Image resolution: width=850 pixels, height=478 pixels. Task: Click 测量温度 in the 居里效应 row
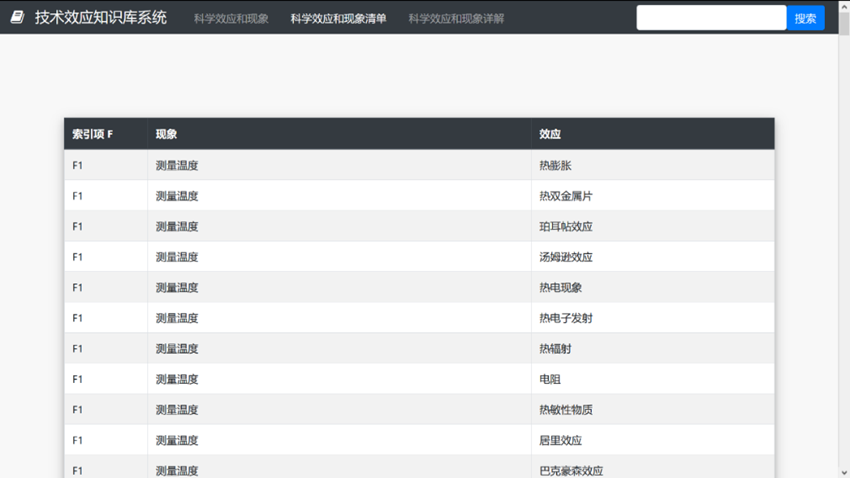pyautogui.click(x=177, y=440)
